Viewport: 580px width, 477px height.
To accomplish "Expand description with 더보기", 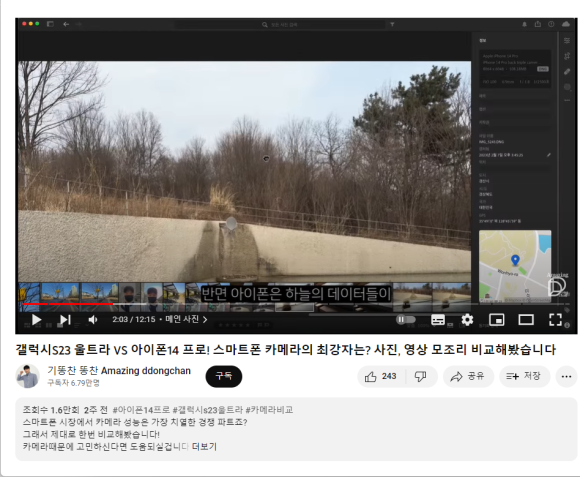I will click(x=204, y=447).
